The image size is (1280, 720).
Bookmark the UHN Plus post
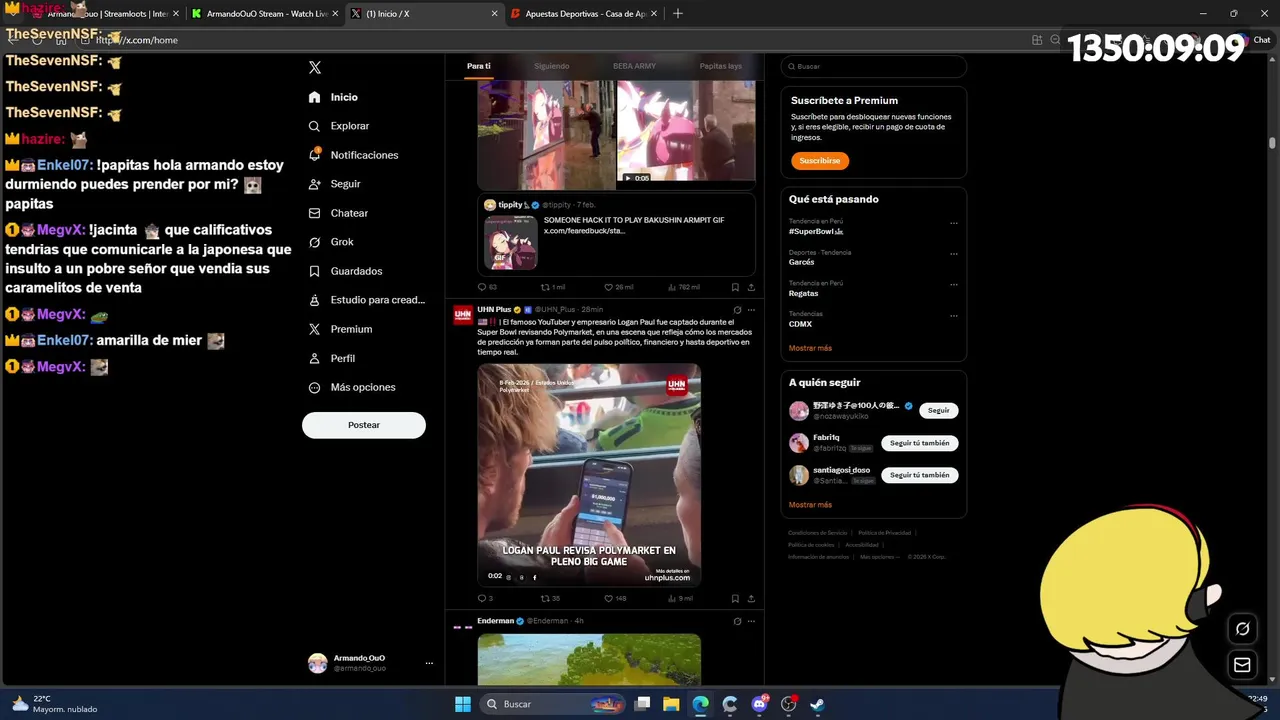tap(735, 598)
